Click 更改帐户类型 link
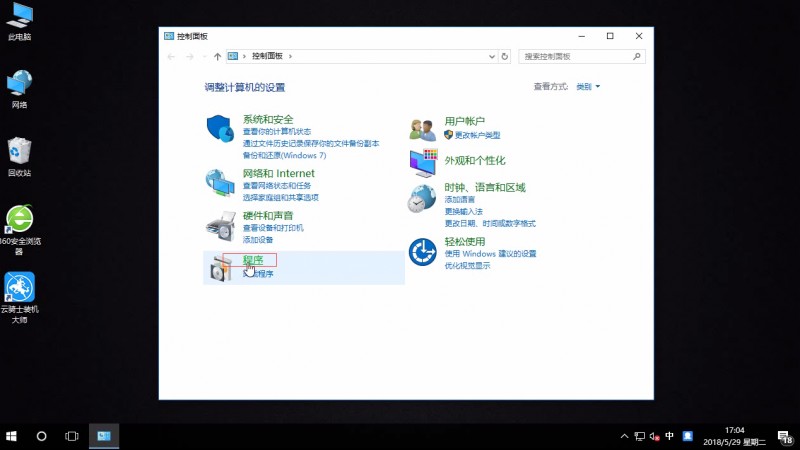Viewport: 800px width, 450px height. (477, 135)
